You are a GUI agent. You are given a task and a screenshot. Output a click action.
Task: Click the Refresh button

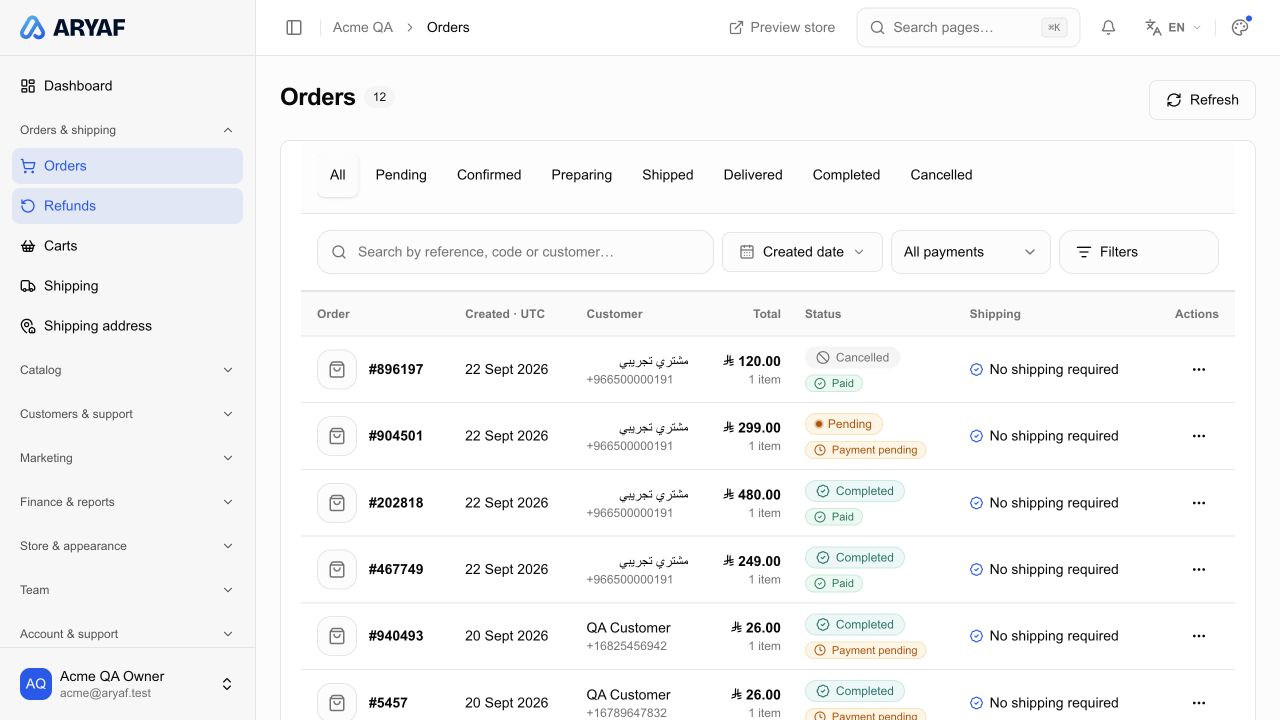[1202, 100]
